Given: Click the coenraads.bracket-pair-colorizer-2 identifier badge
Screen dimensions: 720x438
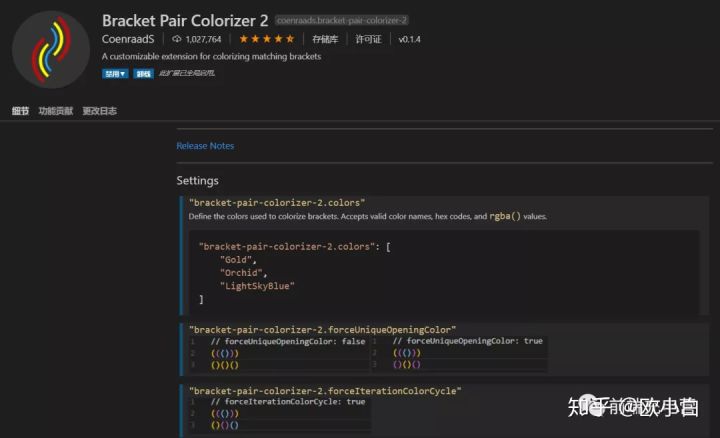Looking at the screenshot, I should click(342, 20).
